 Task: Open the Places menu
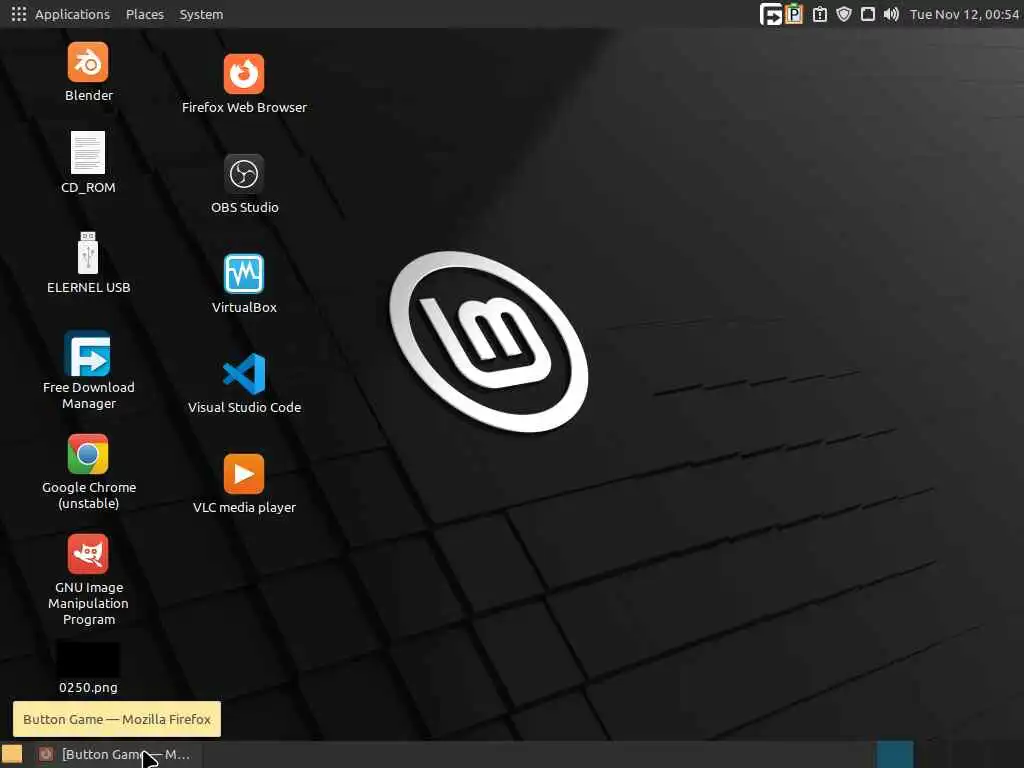[145, 14]
